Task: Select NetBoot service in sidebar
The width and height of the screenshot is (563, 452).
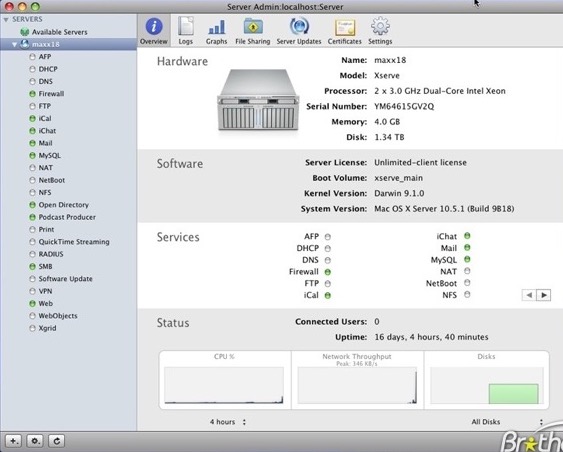Action: 52,180
